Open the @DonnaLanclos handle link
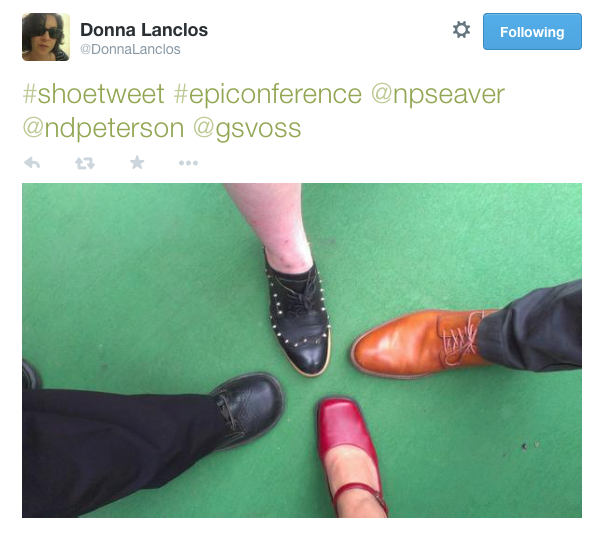Image resolution: width=605 pixels, height=536 pixels. pyautogui.click(x=130, y=49)
